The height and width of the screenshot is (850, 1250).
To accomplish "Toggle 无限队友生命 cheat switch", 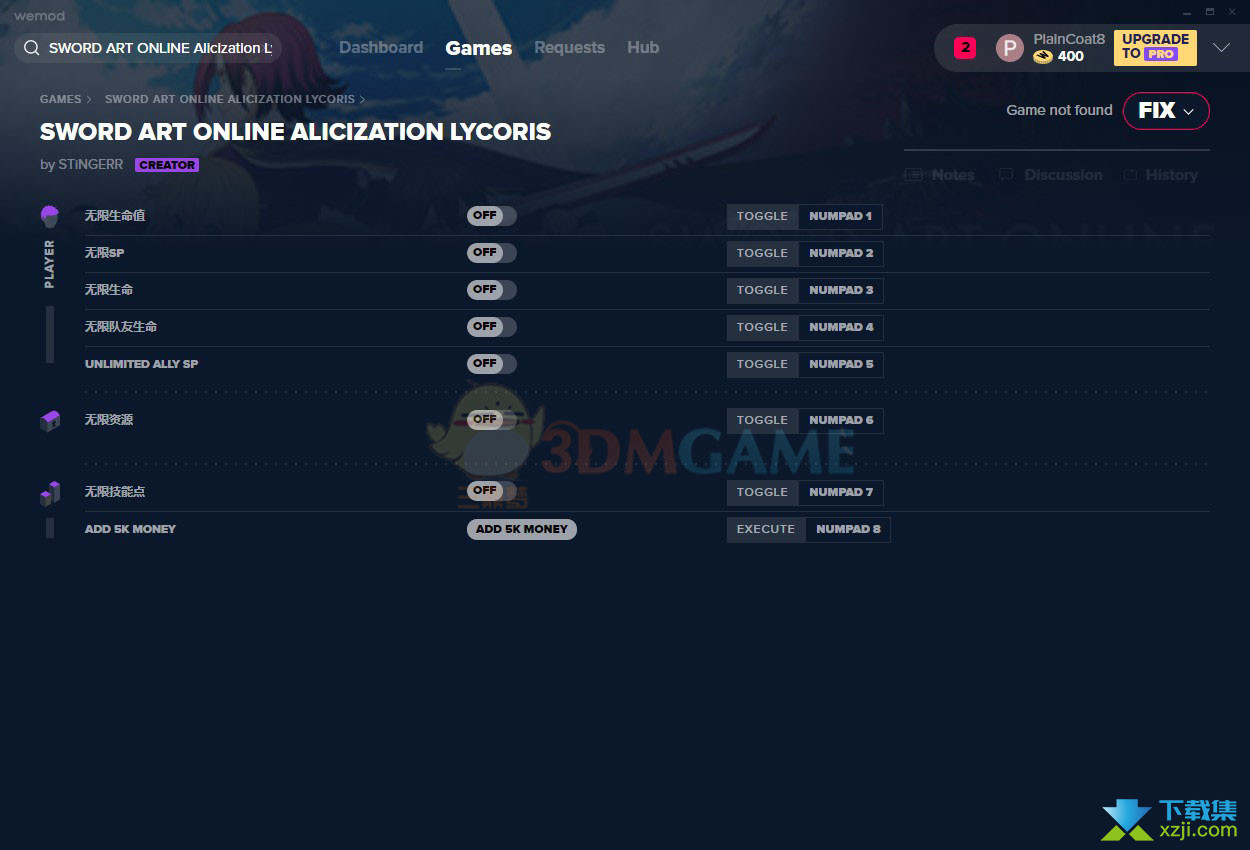I will pos(492,327).
